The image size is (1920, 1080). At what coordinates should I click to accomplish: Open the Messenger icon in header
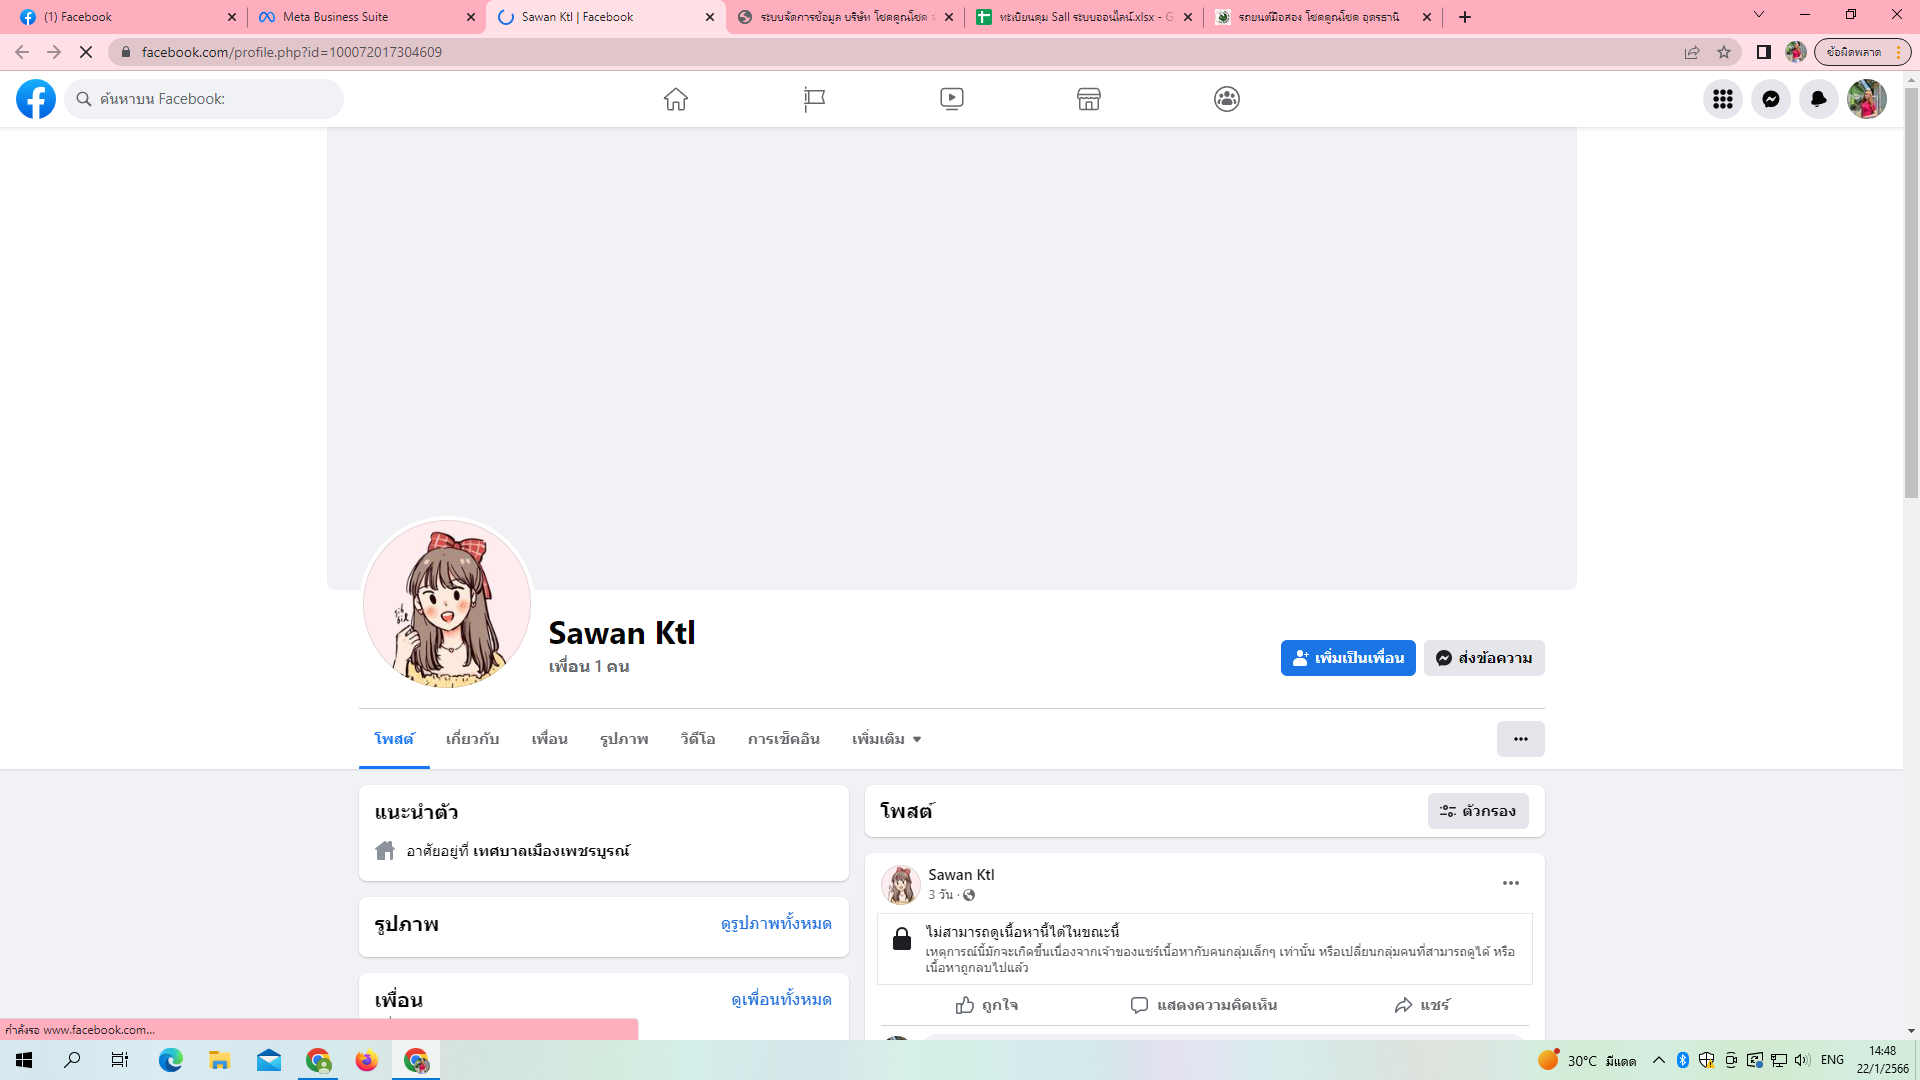[x=1771, y=99]
